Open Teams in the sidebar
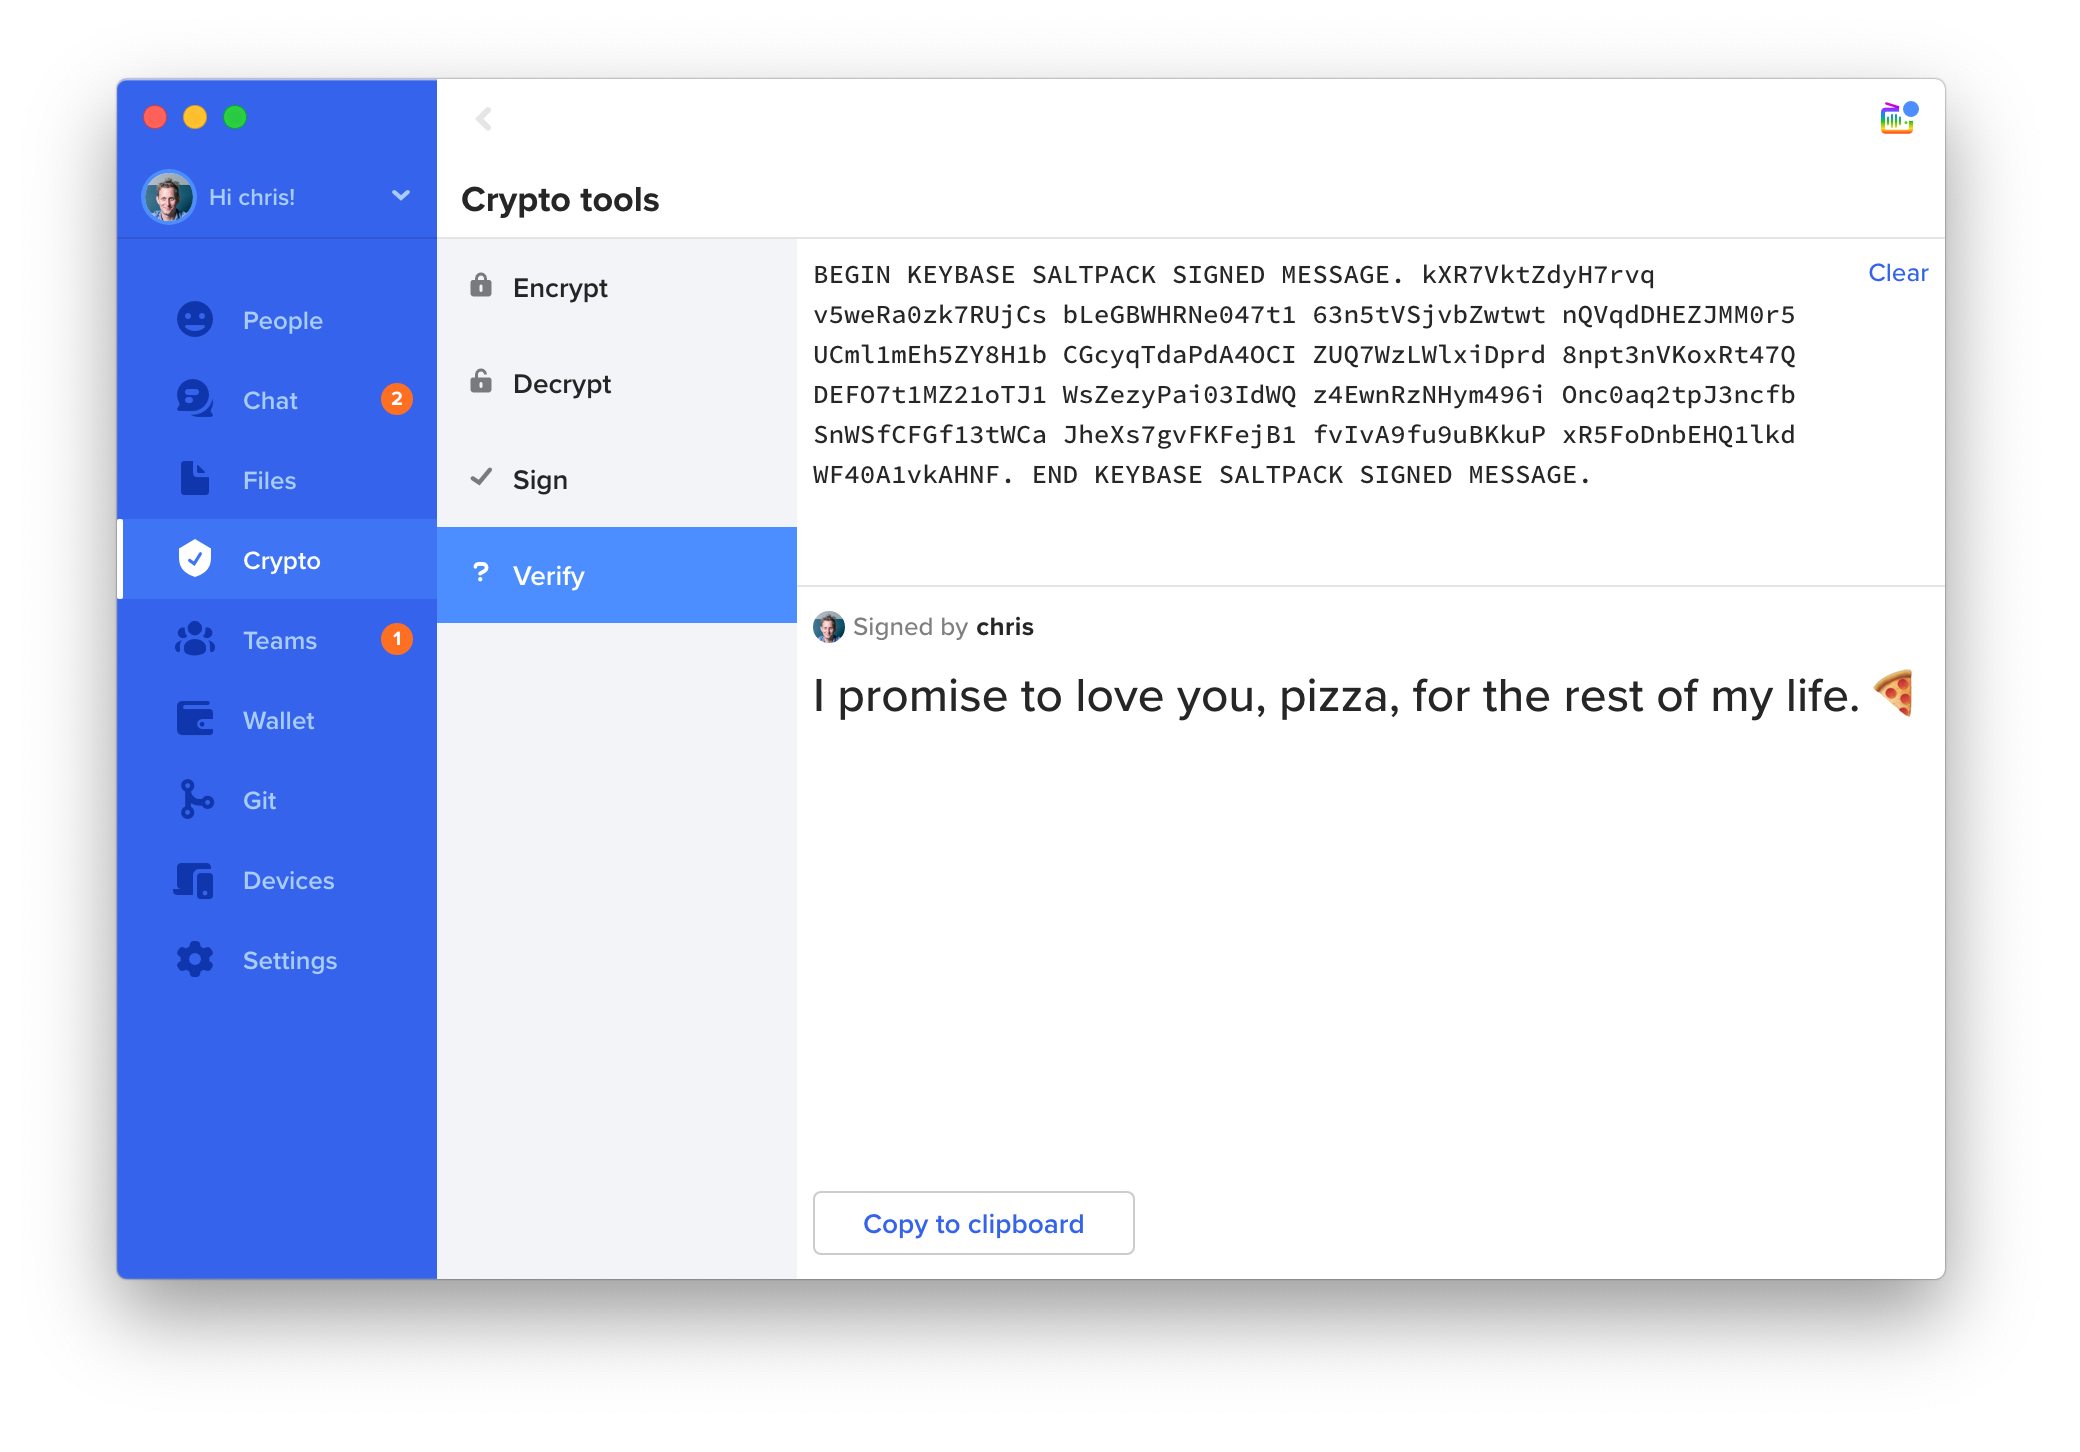Viewport: 2080px width, 1452px height. pos(277,640)
